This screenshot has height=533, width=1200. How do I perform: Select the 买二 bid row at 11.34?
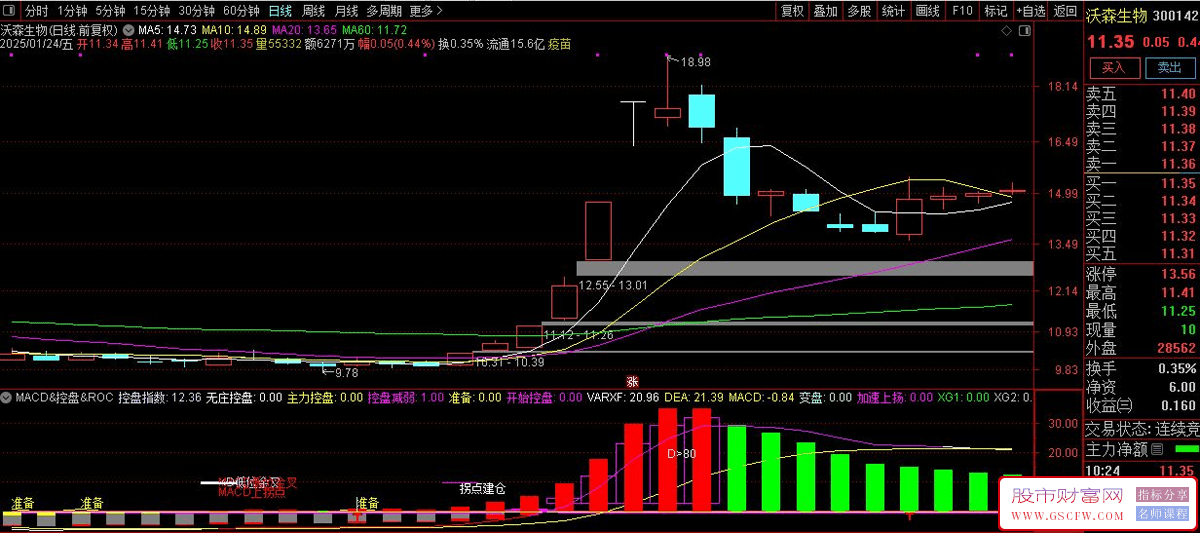click(1142, 201)
